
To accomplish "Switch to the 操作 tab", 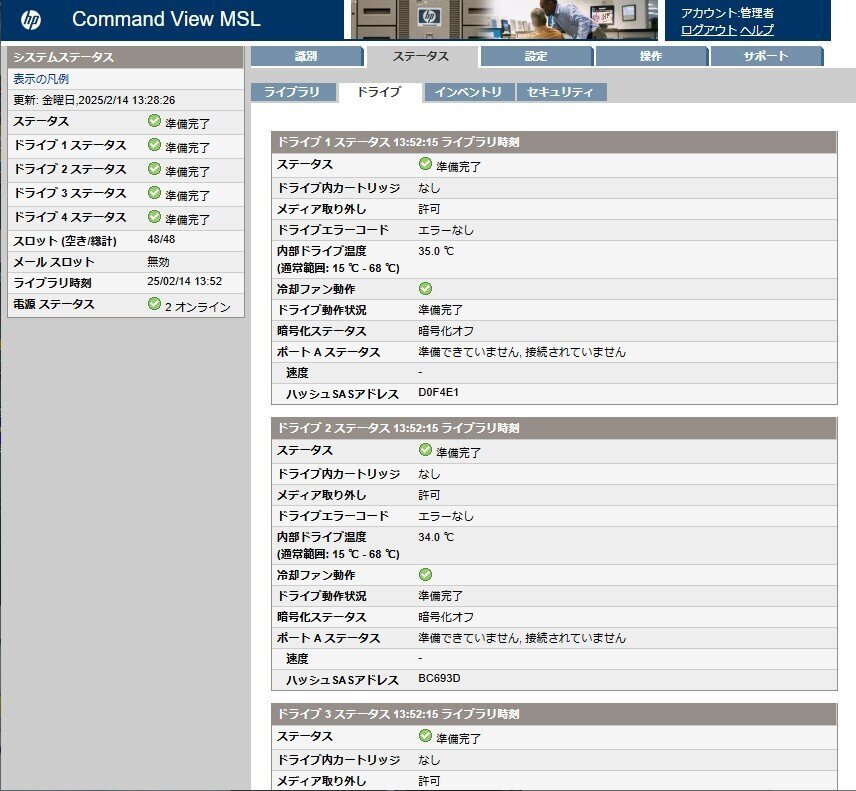I will tap(651, 56).
